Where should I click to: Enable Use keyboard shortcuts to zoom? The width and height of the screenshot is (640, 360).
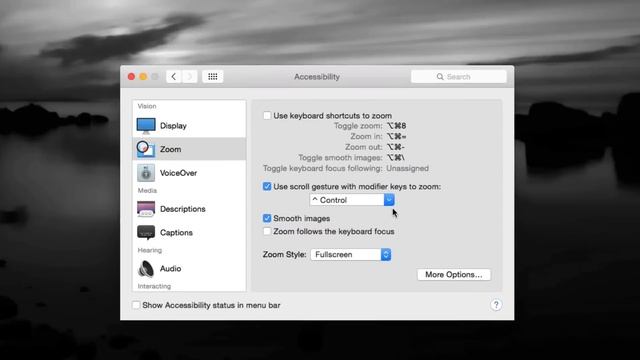tap(267, 116)
